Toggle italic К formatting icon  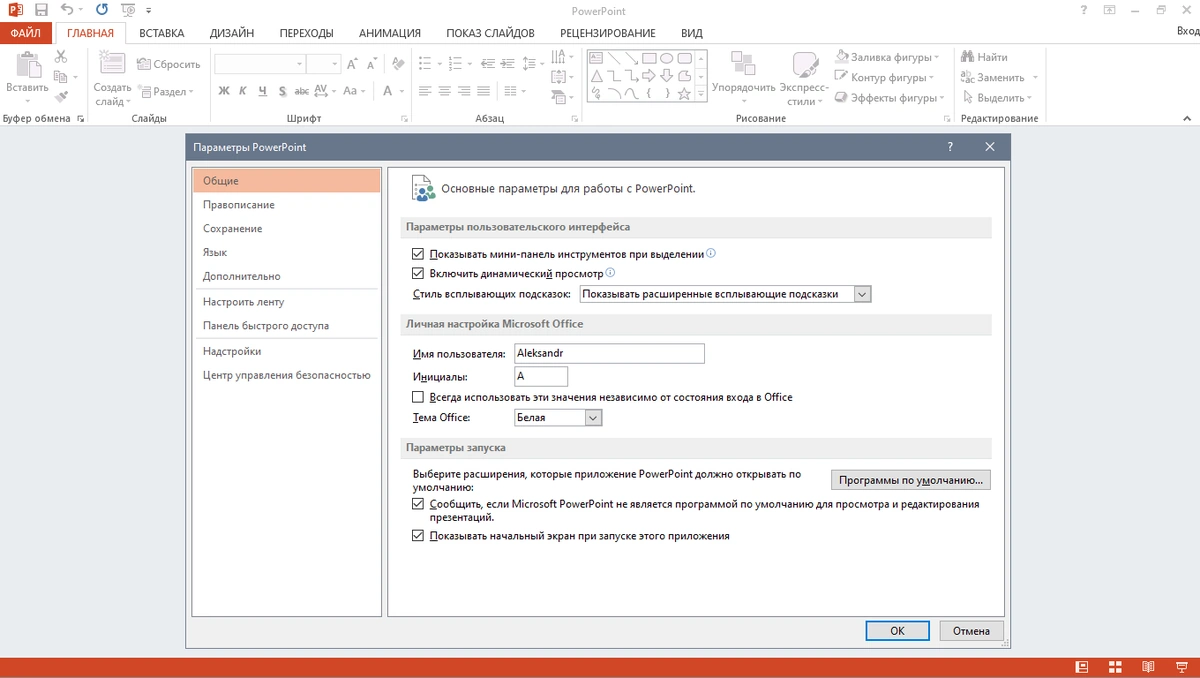243,91
